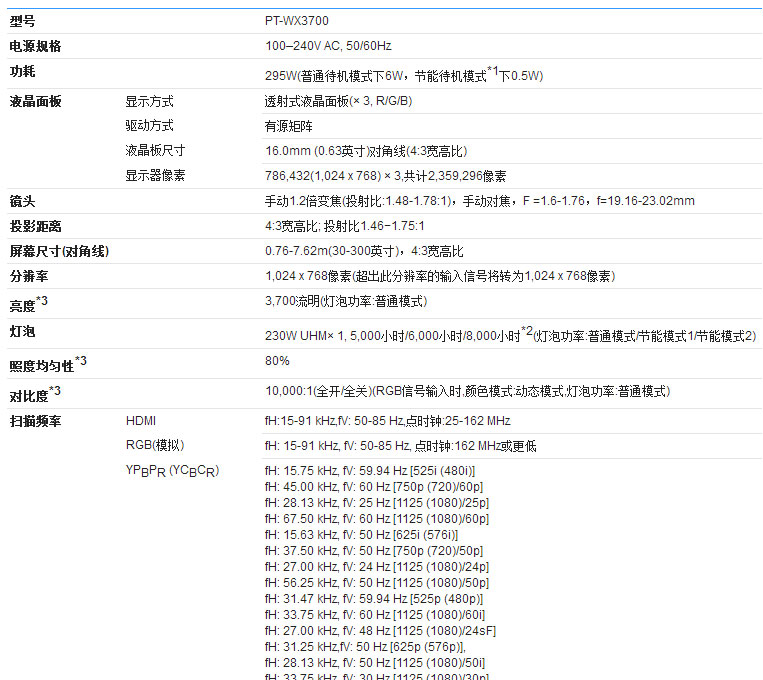Screen dimensions: 763x680
Task: Select the 750p (720)/50p frequency line
Action: click(374, 551)
